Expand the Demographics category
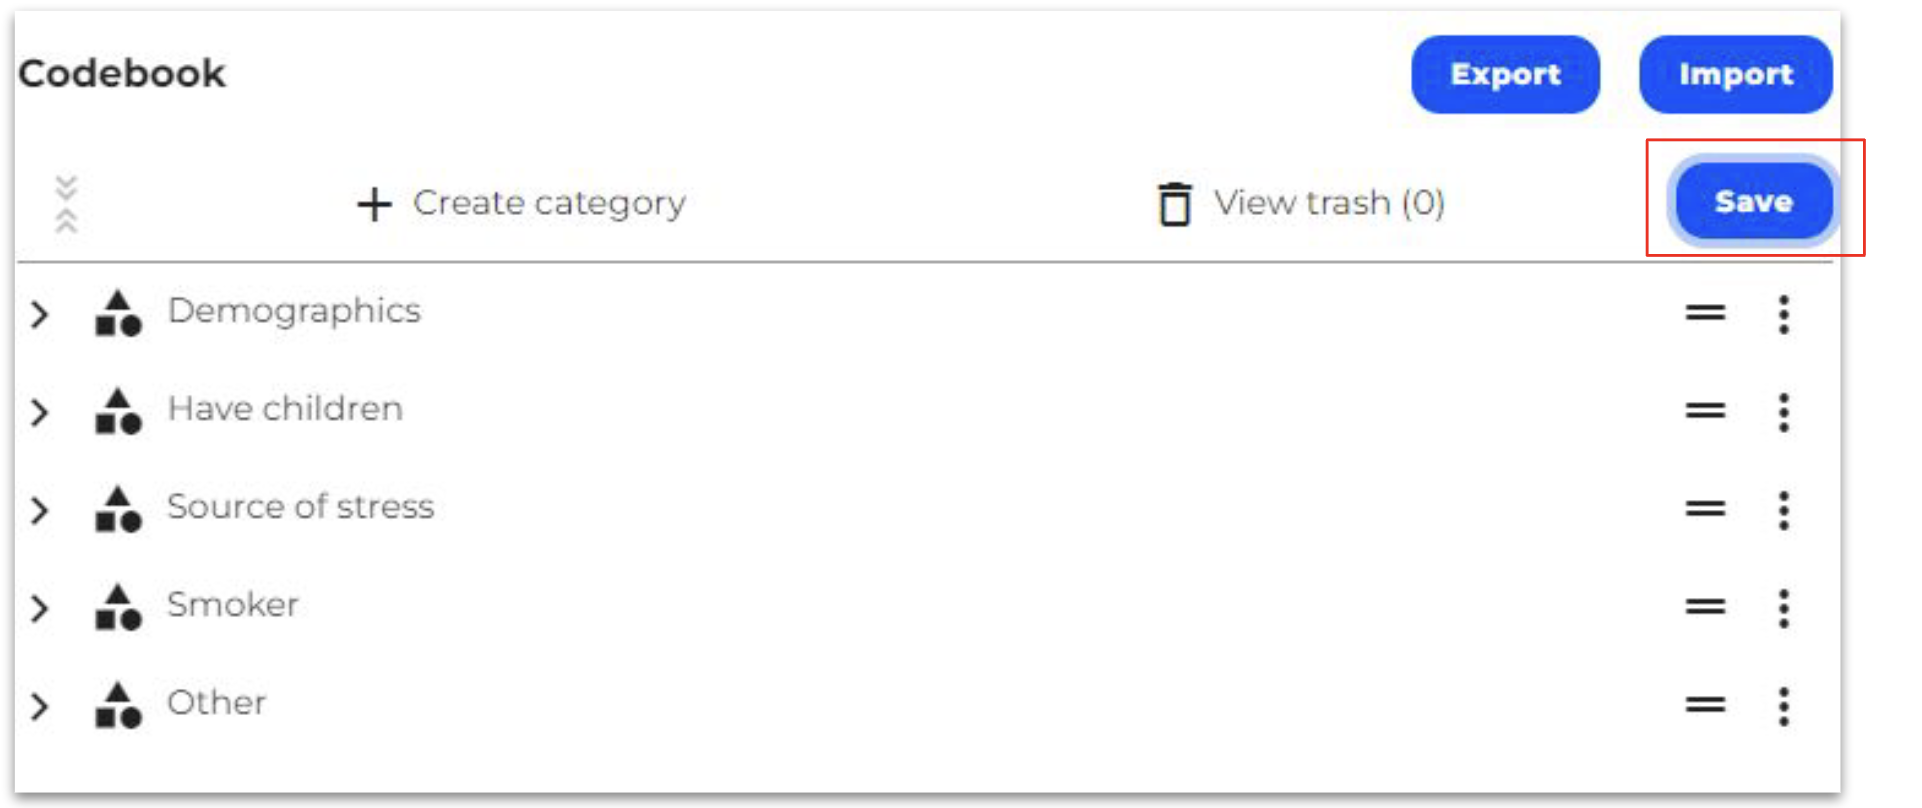The image size is (1922, 808). pos(40,315)
